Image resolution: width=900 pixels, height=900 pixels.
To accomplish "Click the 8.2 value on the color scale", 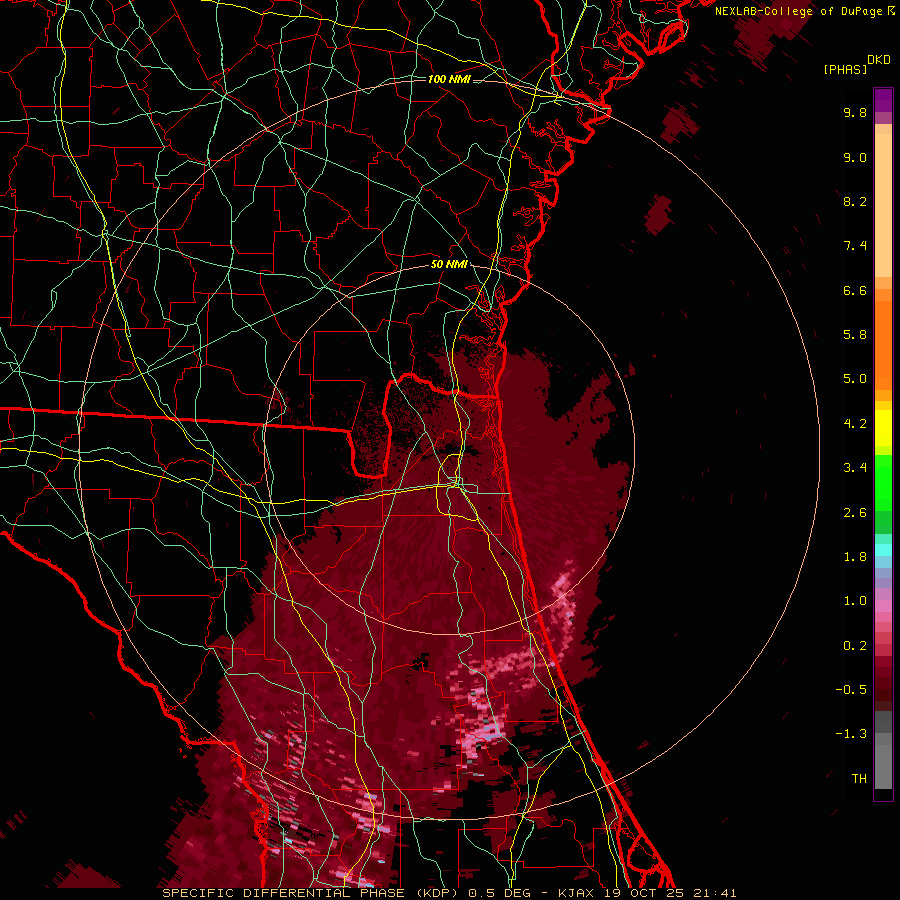I will point(855,201).
